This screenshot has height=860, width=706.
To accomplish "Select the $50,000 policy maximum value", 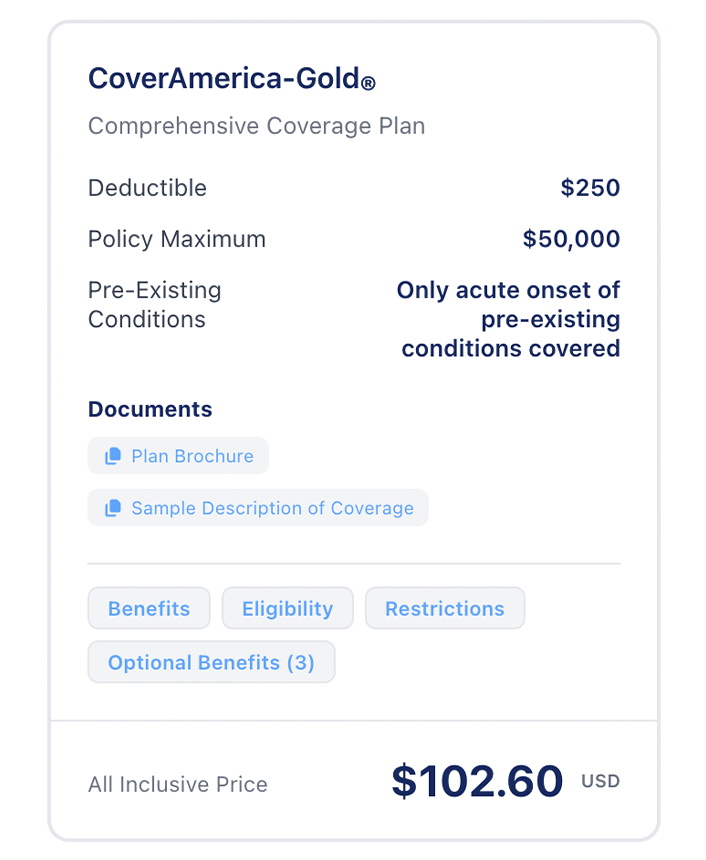I will point(571,240).
